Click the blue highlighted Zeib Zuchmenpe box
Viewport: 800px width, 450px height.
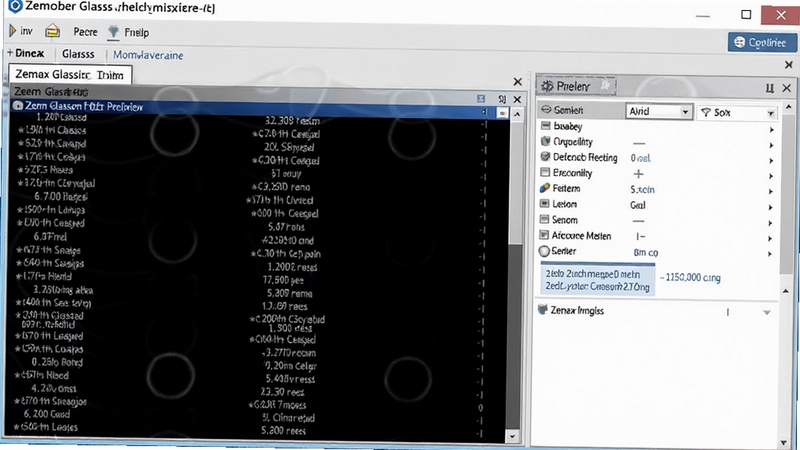point(597,280)
